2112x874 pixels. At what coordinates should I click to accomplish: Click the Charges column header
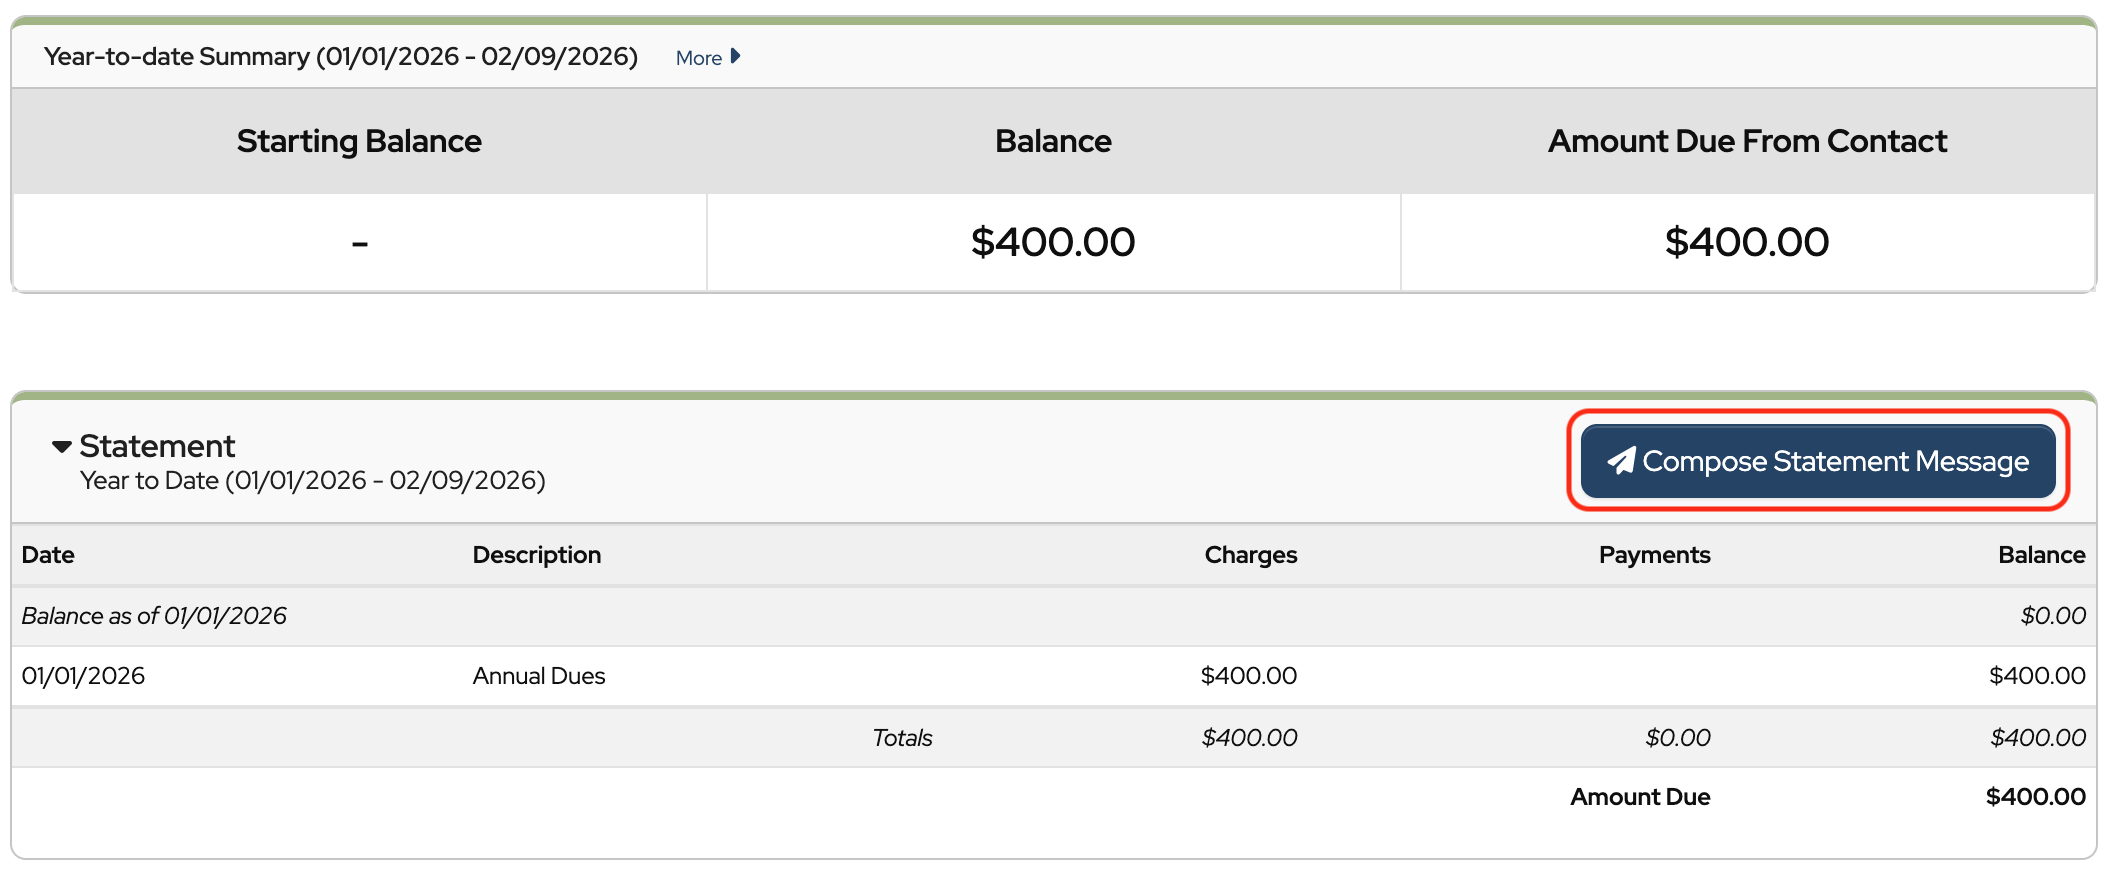click(1250, 555)
